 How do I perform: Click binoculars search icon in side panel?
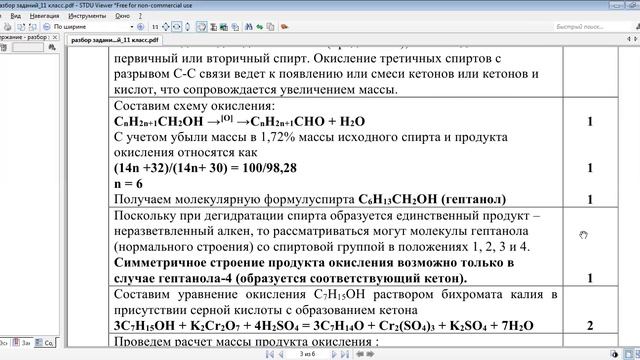52,47
